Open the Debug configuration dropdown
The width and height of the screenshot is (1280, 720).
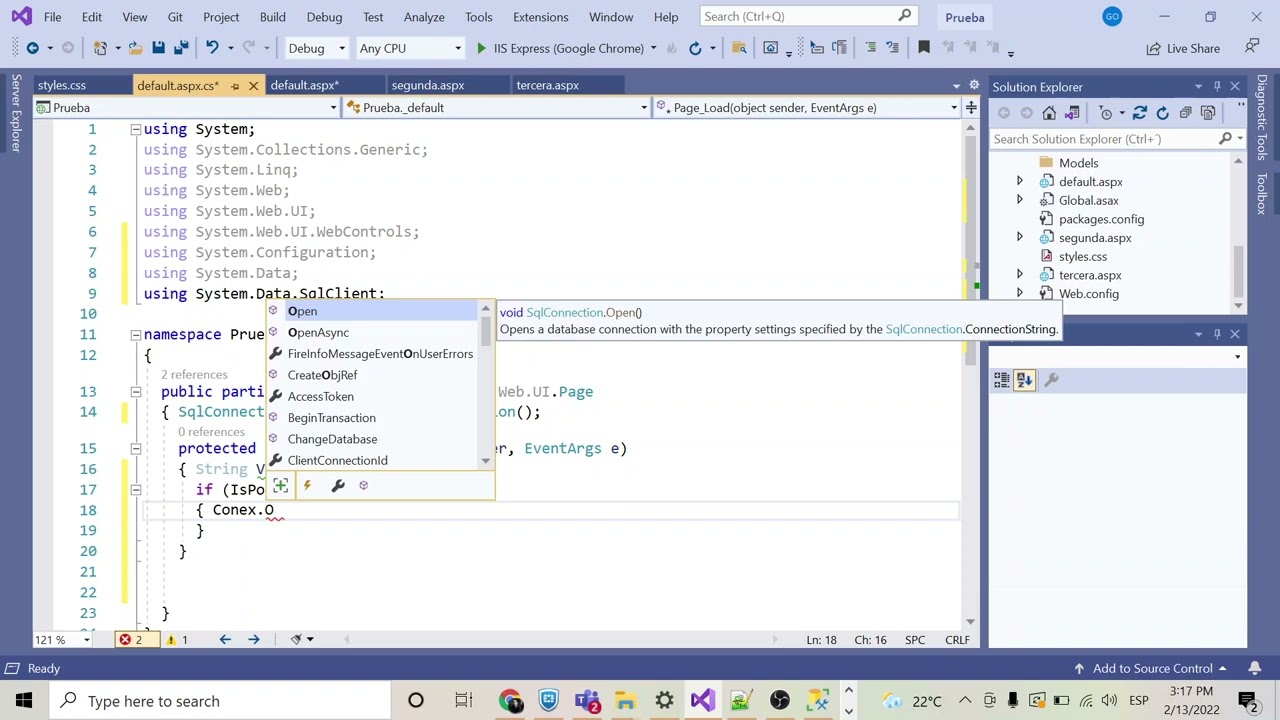[x=316, y=48]
